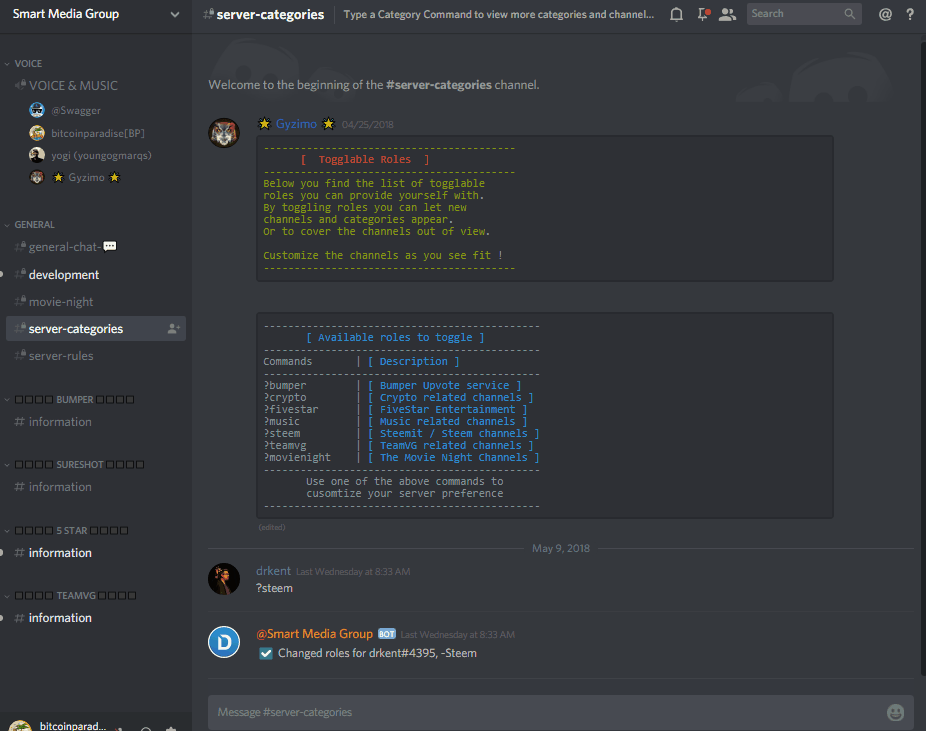This screenshot has height=731, width=926.
Task: Click bitcoinparadise[BP] avatar in voice list
Action: (37, 133)
